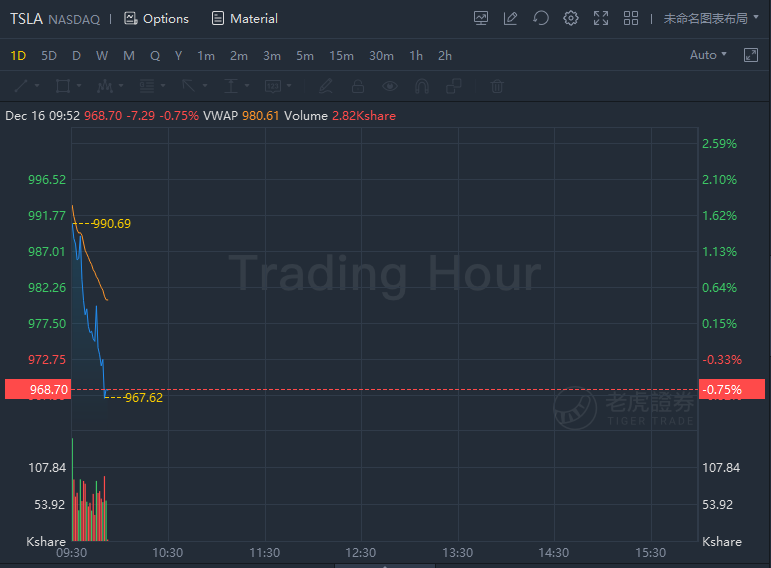This screenshot has width=771, height=568.
Task: Select the 123 price label tool
Action: 273,87
